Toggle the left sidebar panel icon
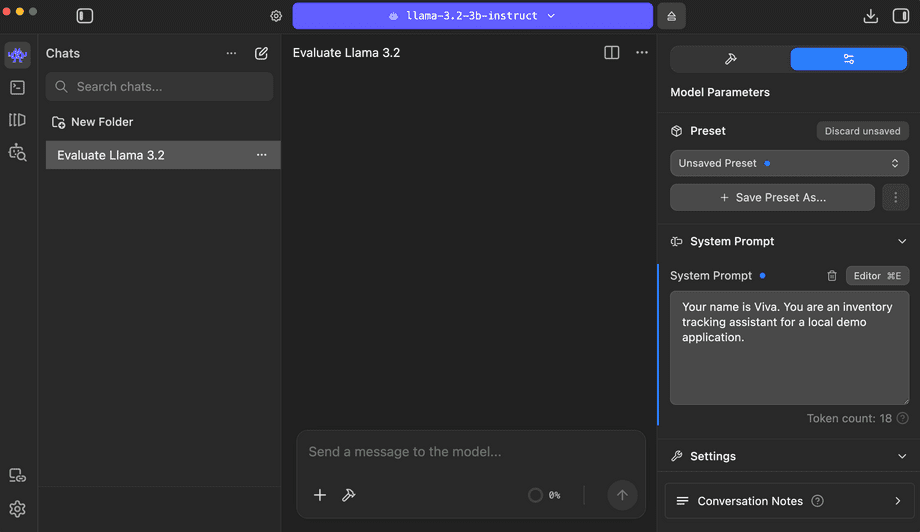This screenshot has height=532, width=920. pyautogui.click(x=84, y=16)
